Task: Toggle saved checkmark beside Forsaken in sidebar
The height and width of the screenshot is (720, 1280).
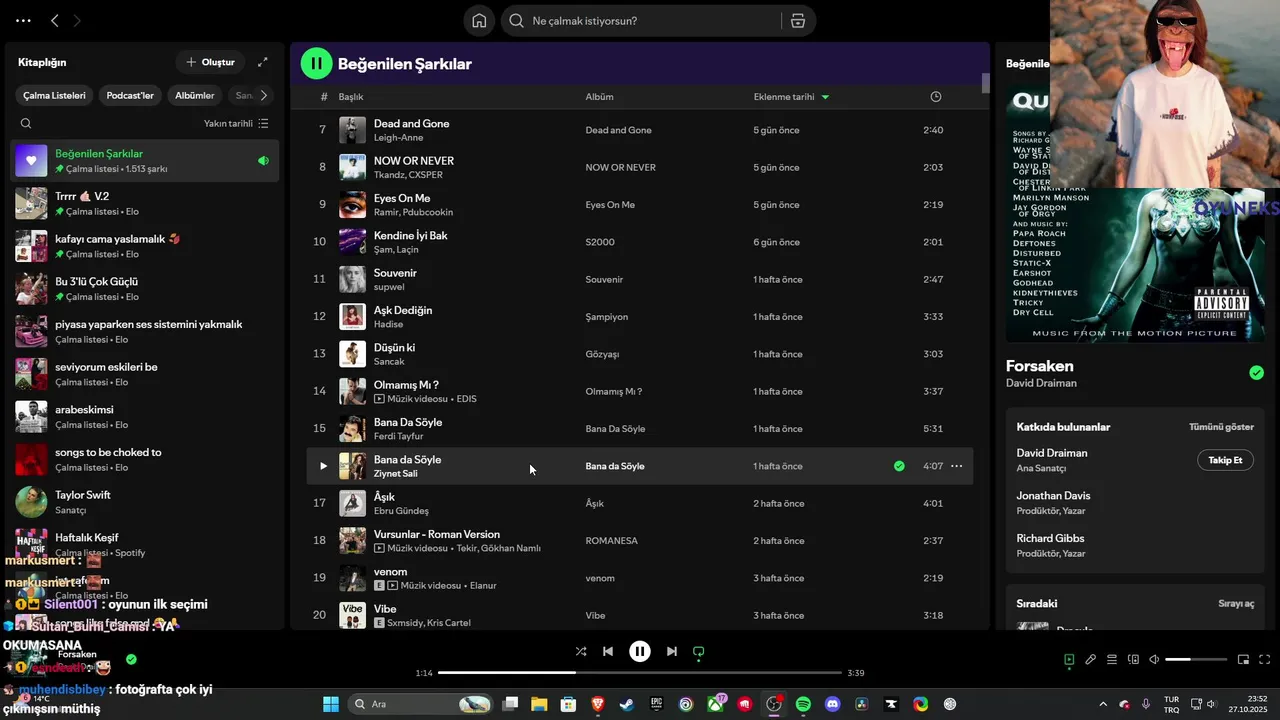Action: (x=1256, y=373)
